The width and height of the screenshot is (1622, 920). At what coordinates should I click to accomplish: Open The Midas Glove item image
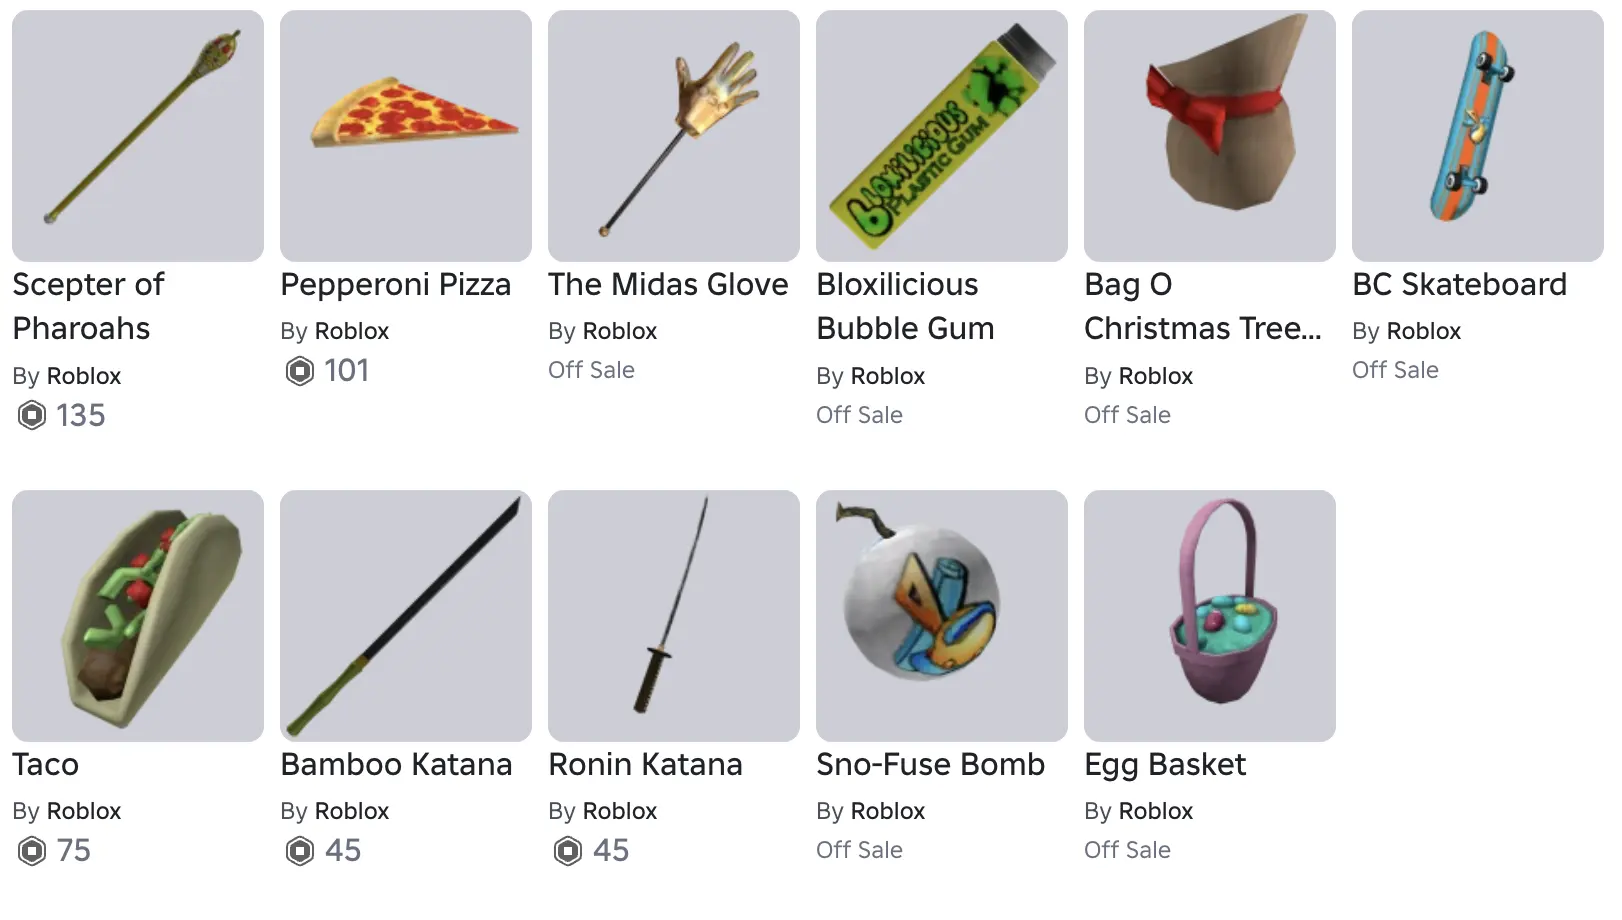(x=674, y=136)
